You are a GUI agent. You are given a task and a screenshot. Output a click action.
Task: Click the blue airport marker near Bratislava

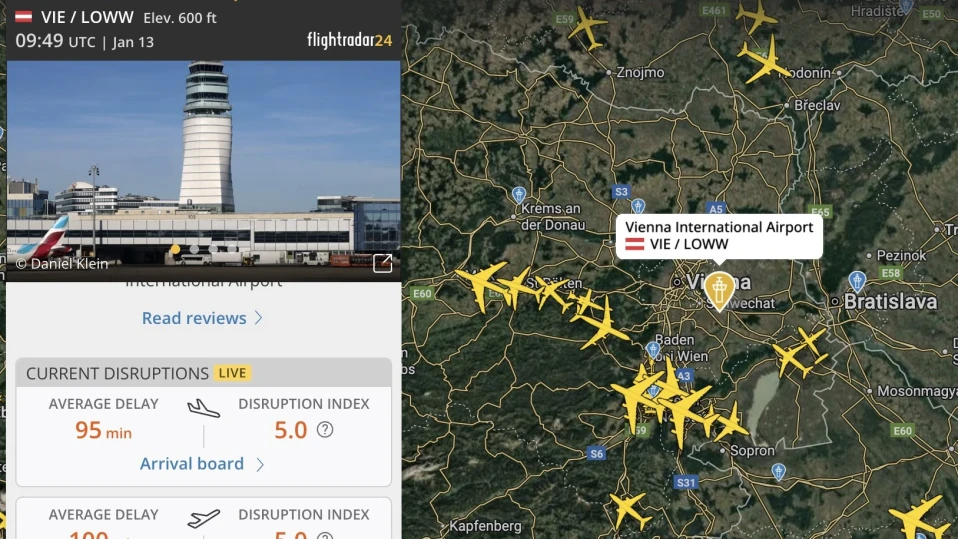pos(857,282)
